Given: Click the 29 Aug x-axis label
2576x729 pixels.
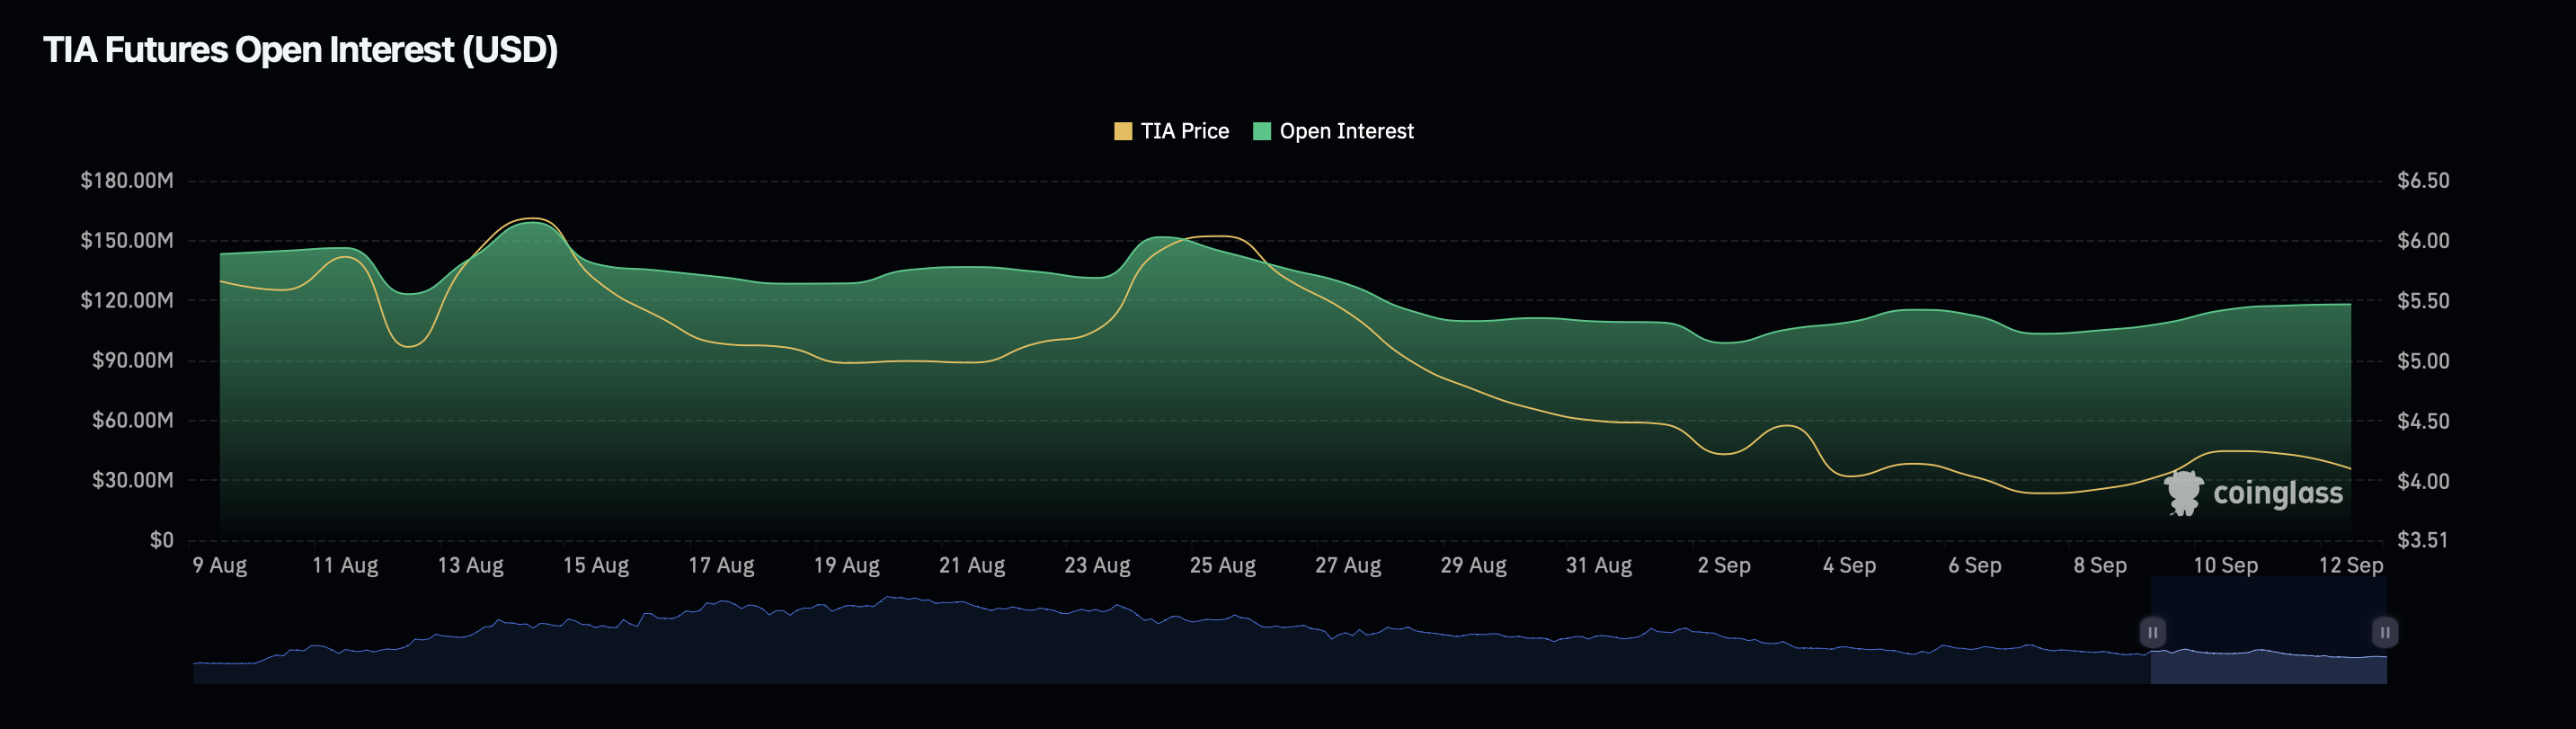Looking at the screenshot, I should tap(1473, 565).
